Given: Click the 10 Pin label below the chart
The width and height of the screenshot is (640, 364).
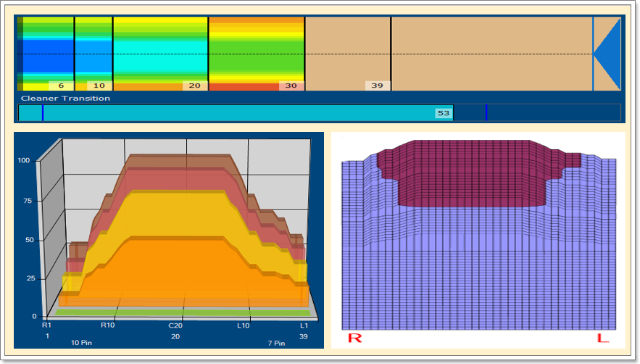Looking at the screenshot, I should coord(82,343).
